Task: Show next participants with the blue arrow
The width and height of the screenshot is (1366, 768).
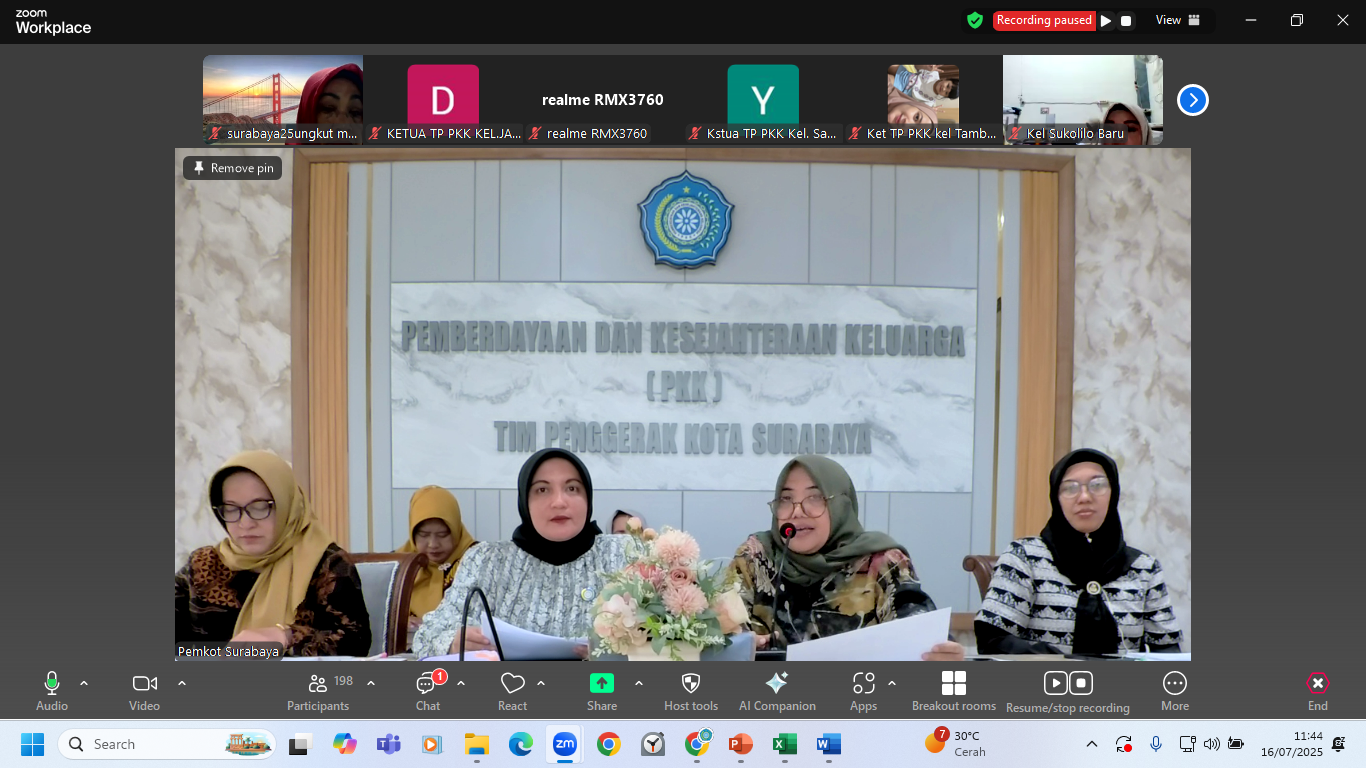Action: [1193, 100]
